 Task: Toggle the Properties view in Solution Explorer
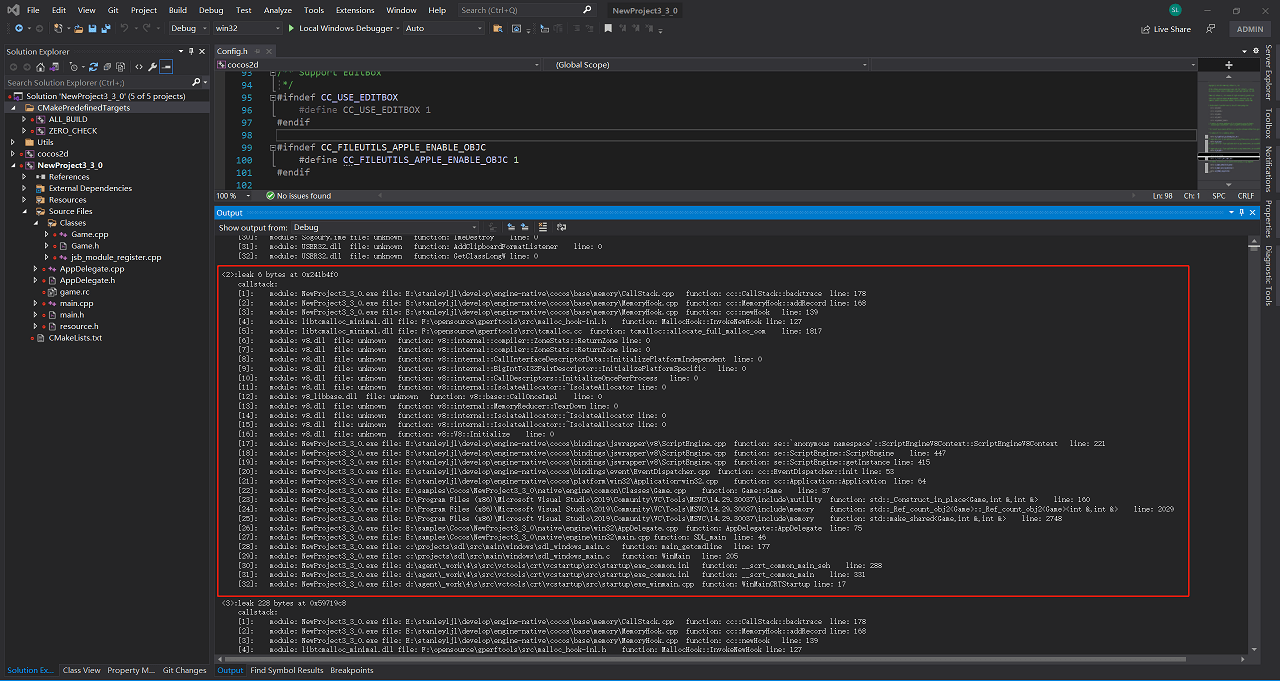pos(151,66)
